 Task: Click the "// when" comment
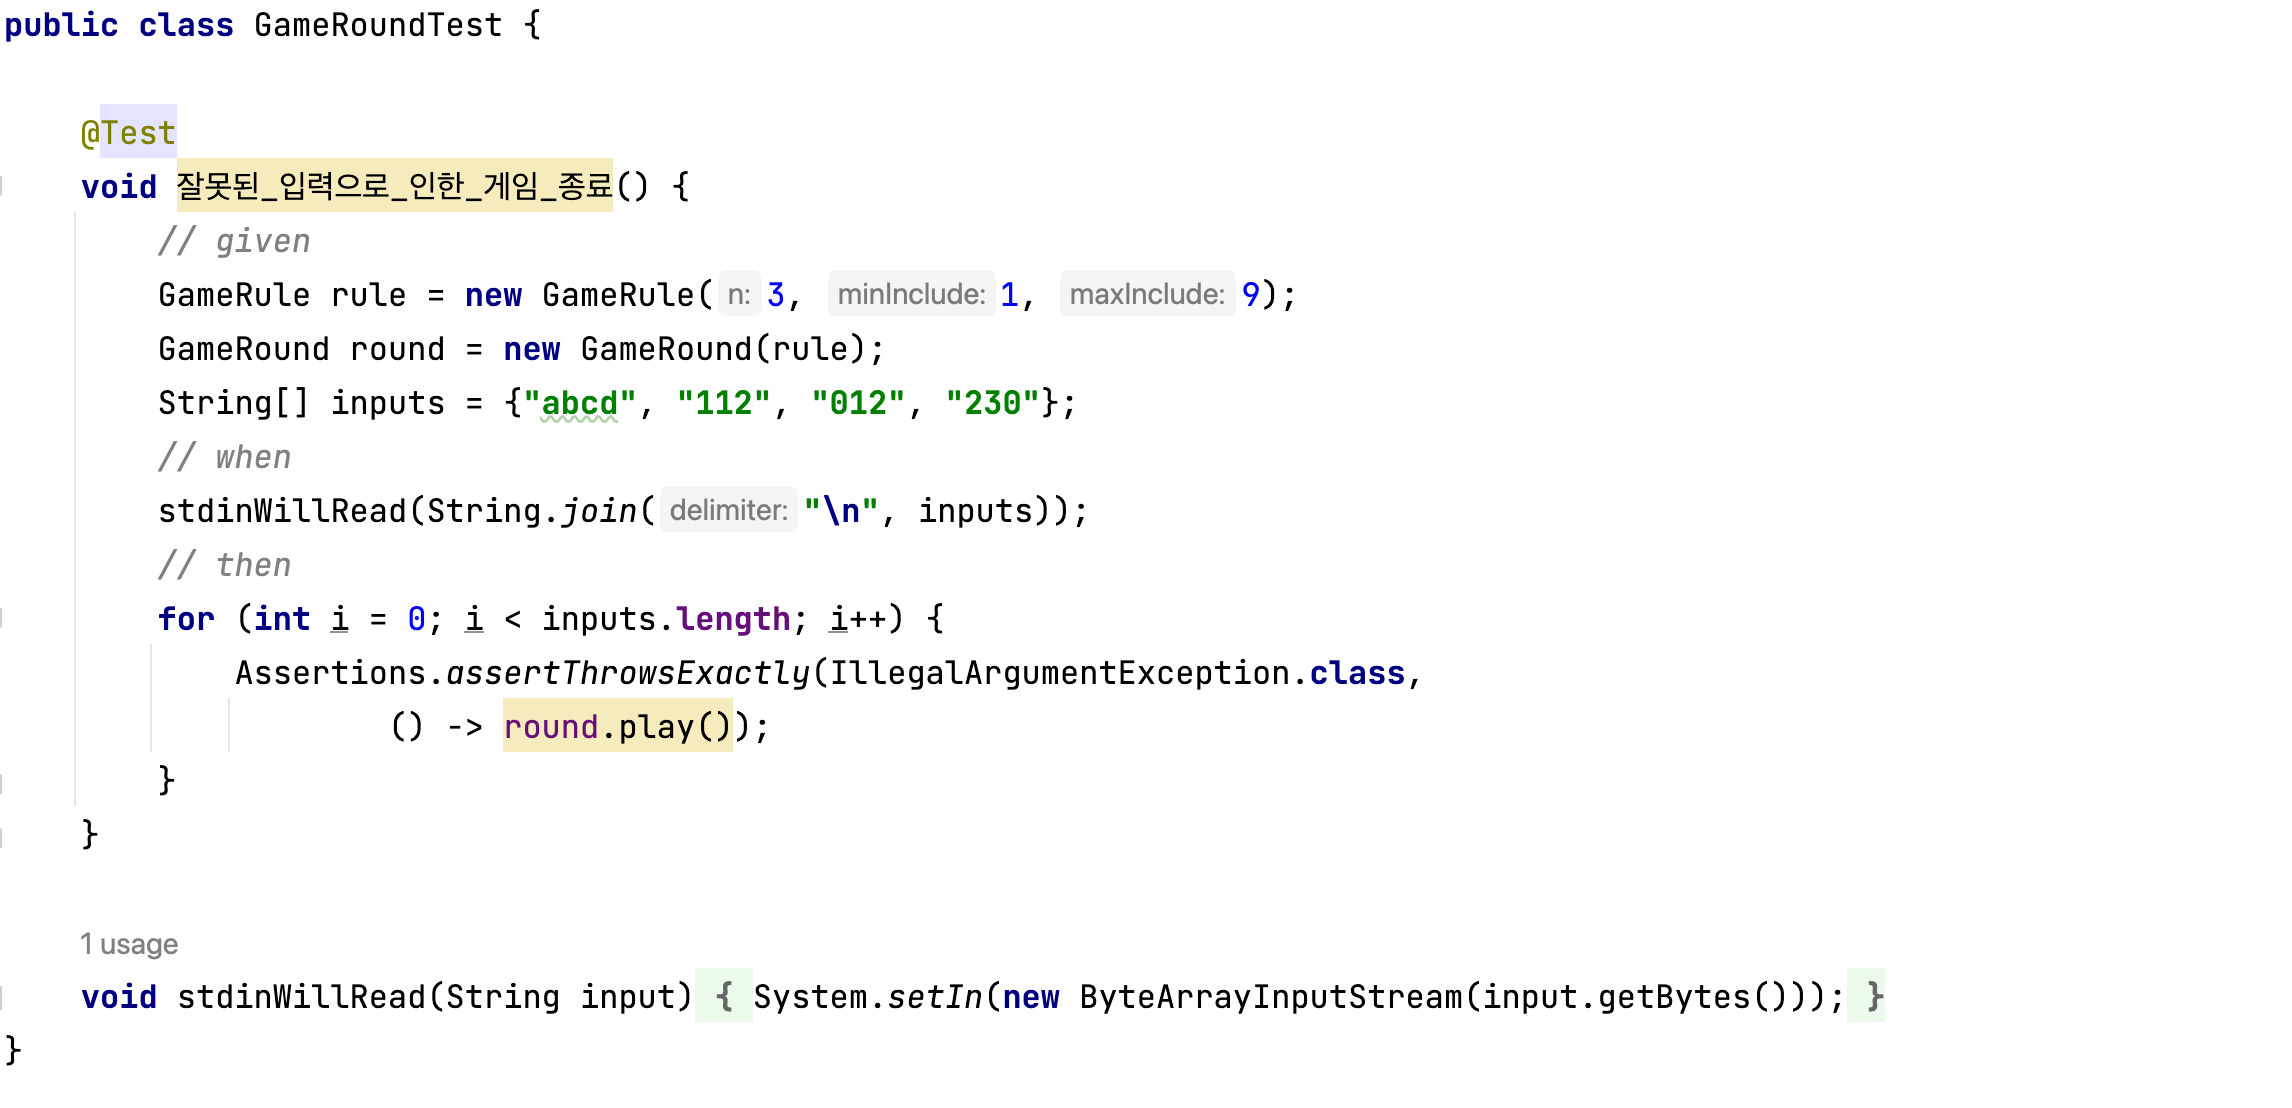(x=224, y=457)
